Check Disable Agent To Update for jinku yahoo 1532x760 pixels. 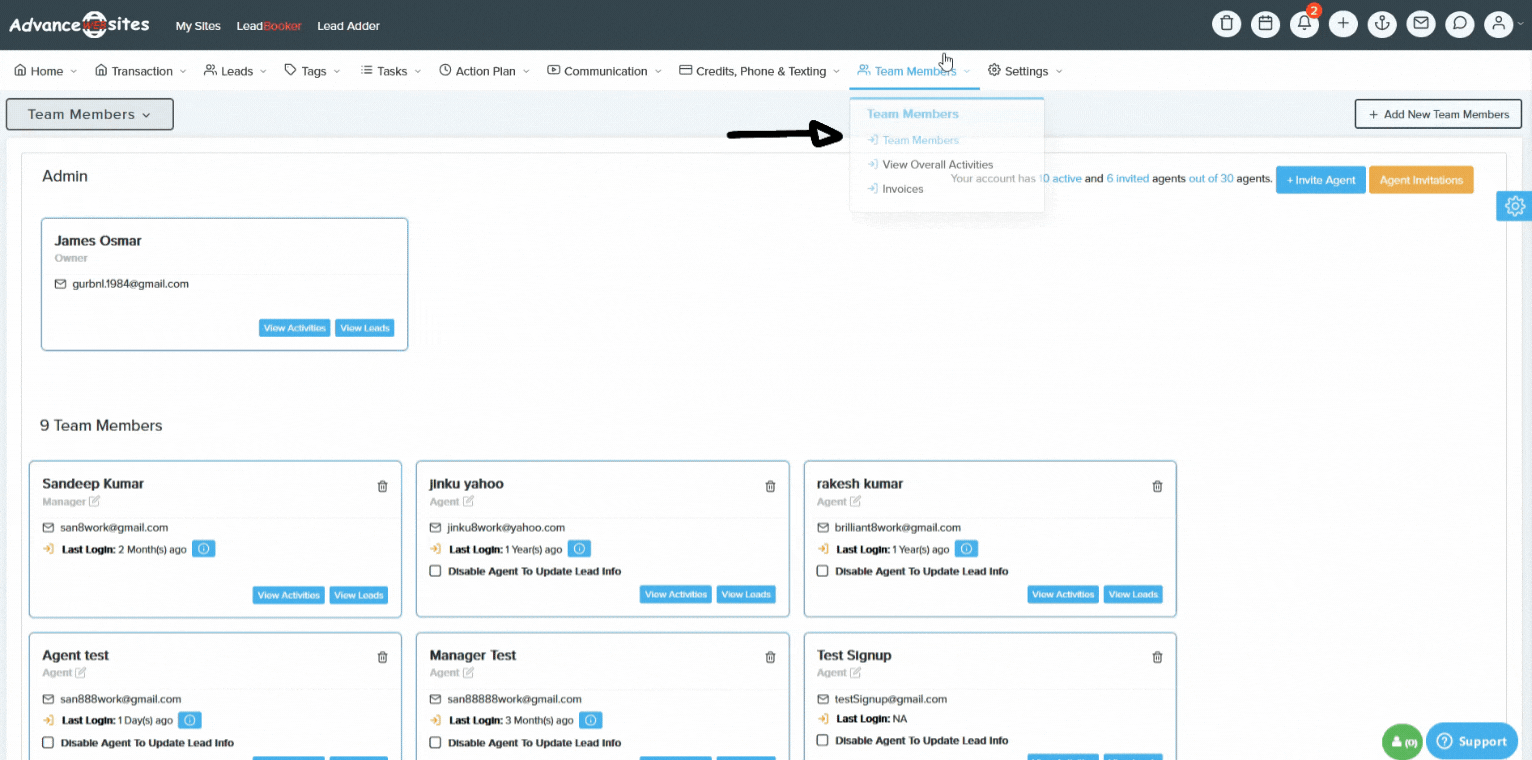click(x=435, y=571)
